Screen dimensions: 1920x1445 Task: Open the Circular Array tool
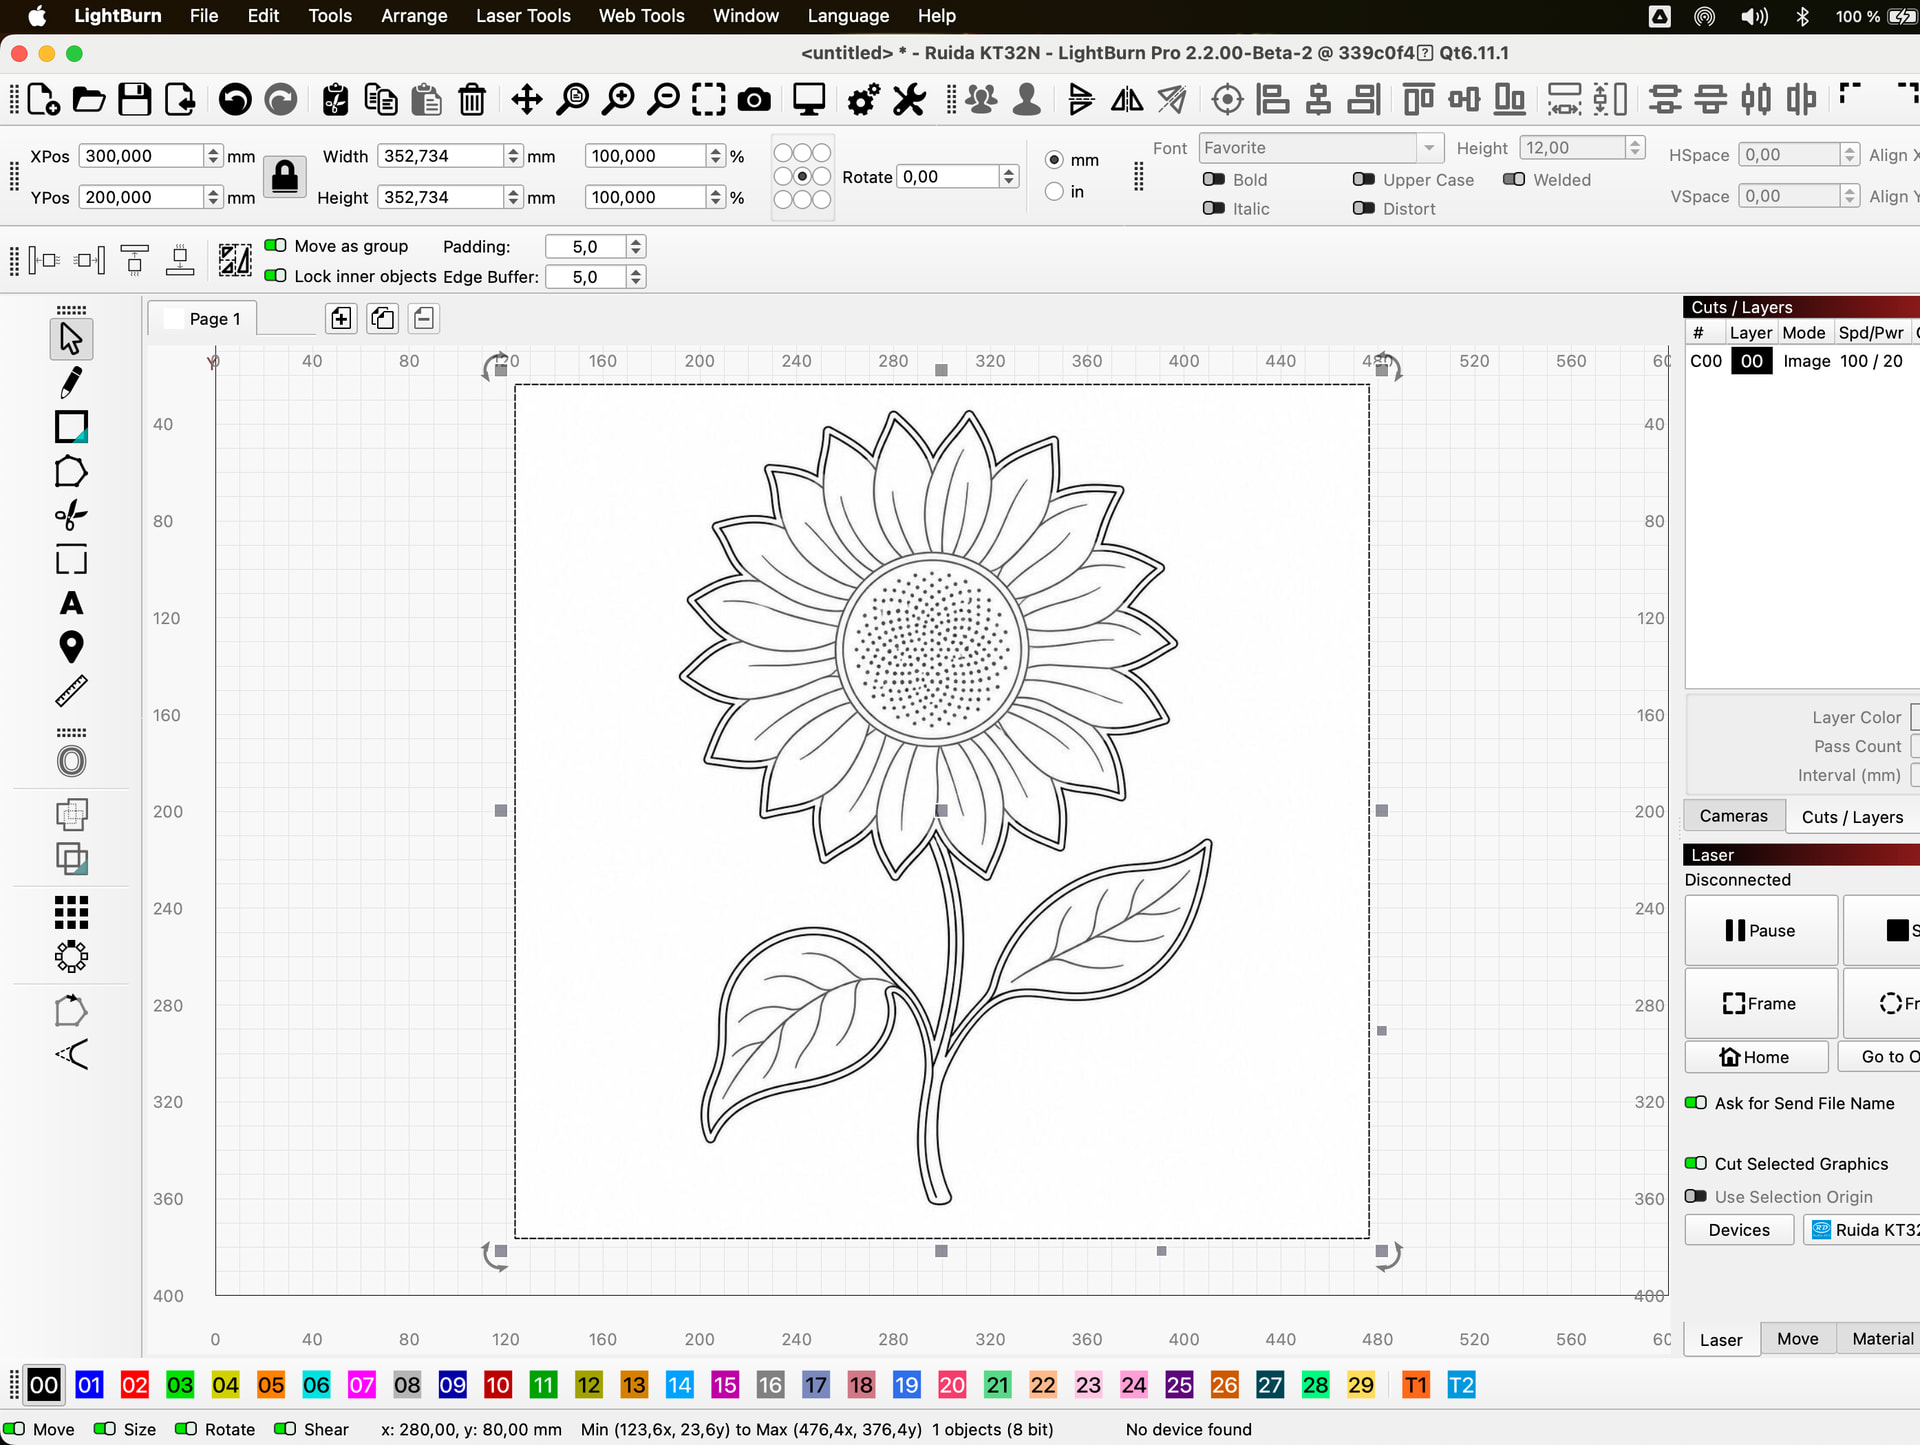(71, 957)
